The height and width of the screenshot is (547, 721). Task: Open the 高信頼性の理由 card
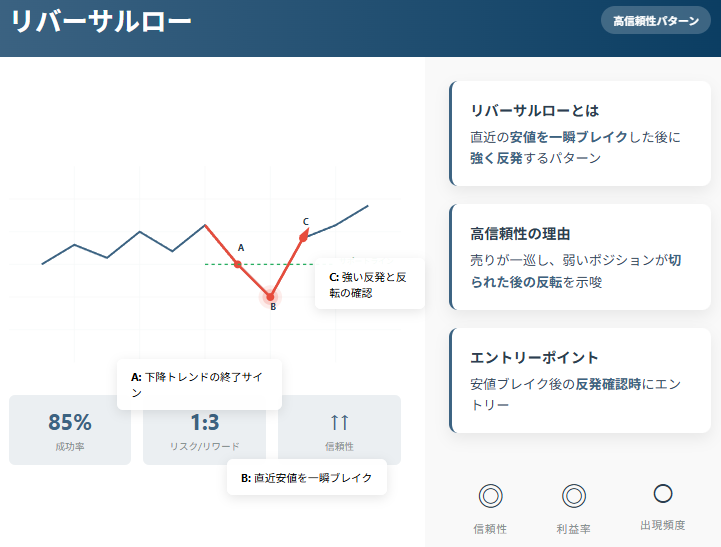(581, 257)
